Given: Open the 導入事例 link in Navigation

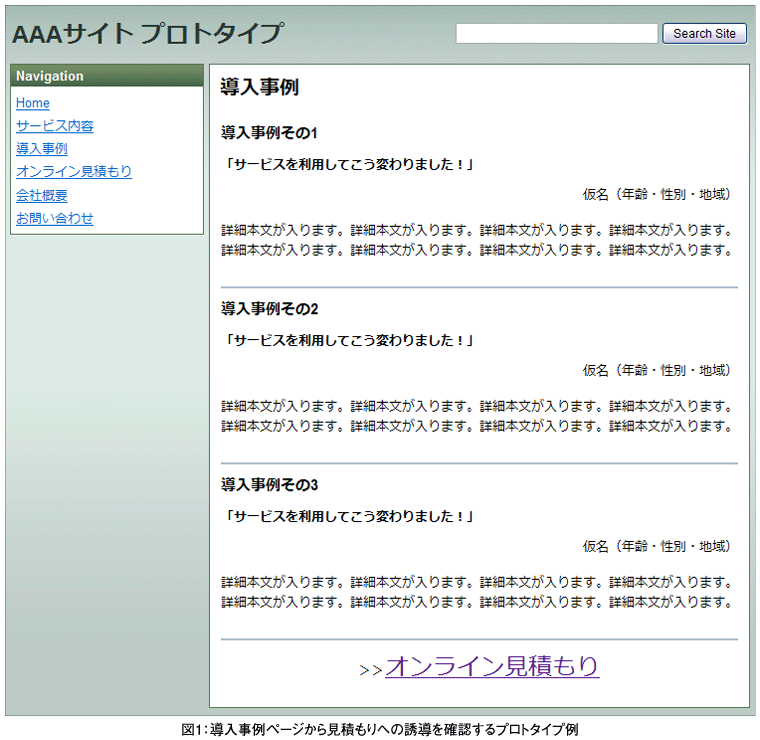Looking at the screenshot, I should click(42, 149).
